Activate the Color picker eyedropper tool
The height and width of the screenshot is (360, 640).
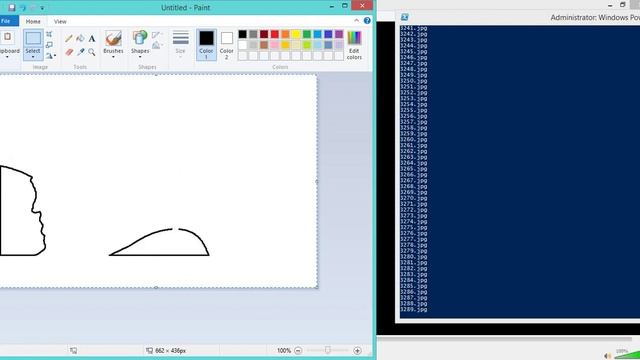tap(80, 52)
